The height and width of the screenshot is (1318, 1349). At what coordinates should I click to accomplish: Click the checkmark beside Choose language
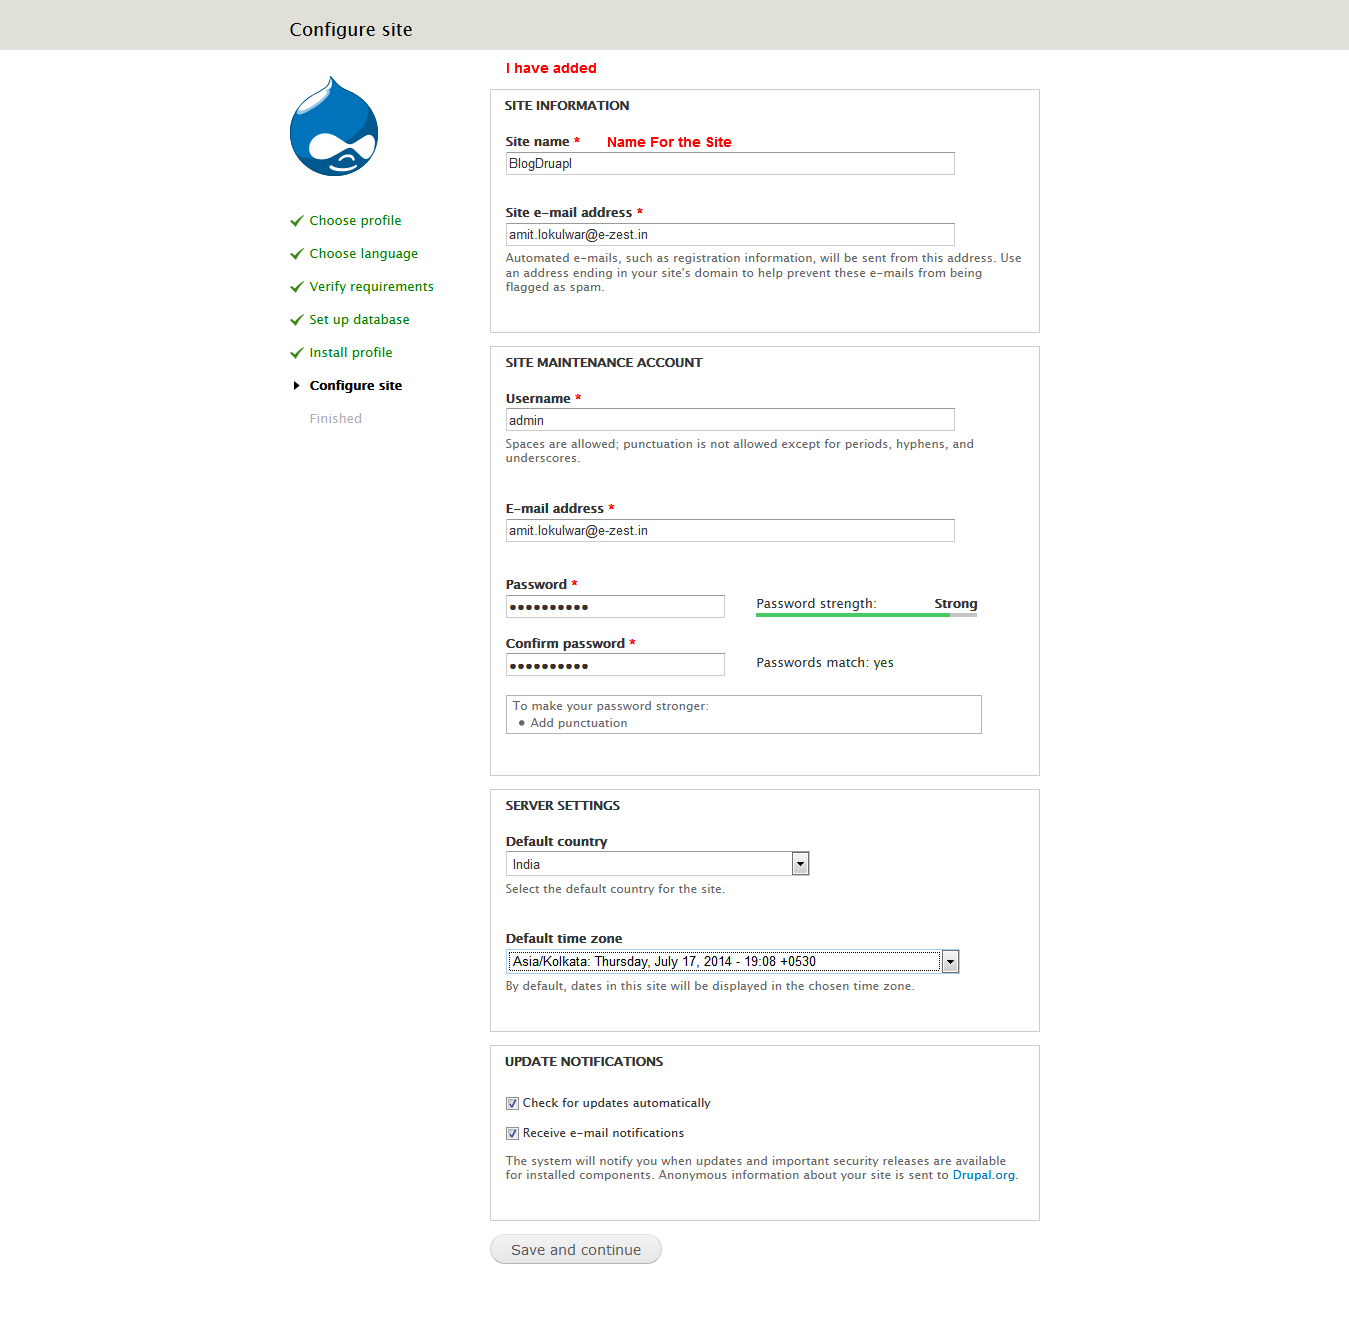point(296,254)
